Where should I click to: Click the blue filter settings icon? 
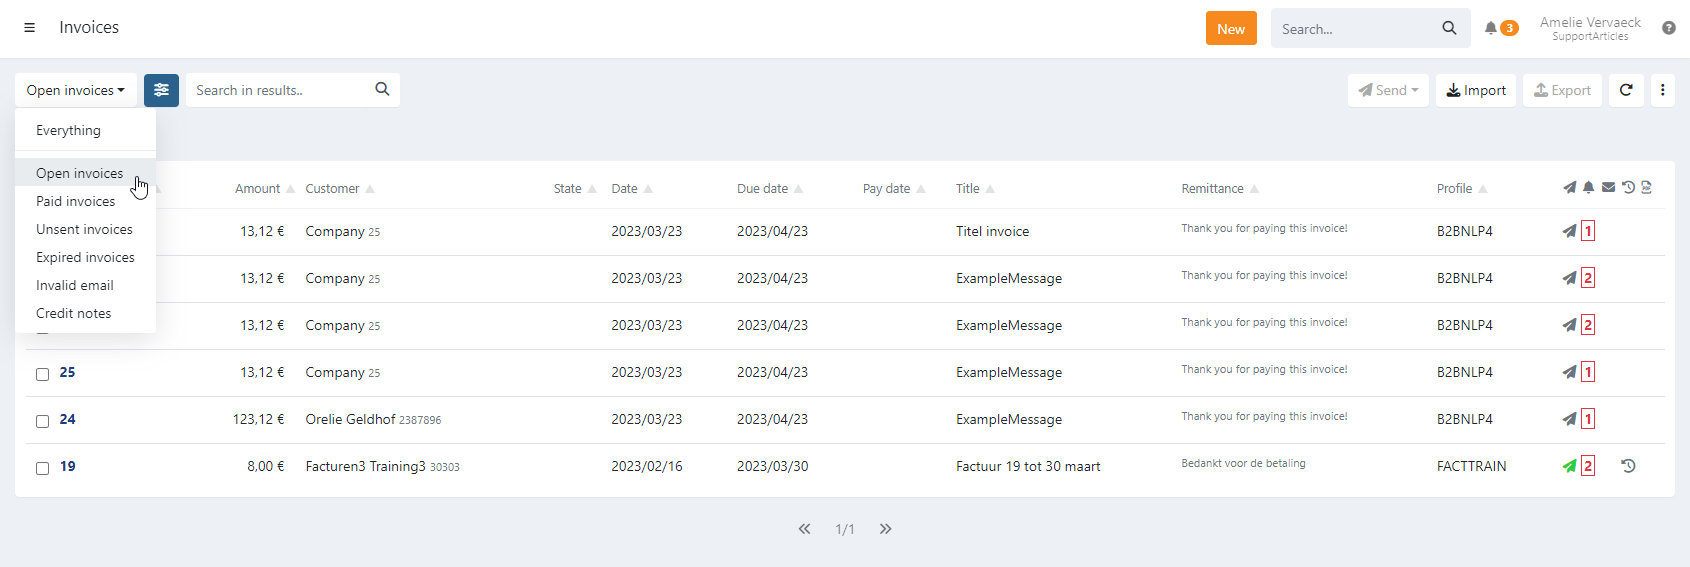[x=161, y=90]
